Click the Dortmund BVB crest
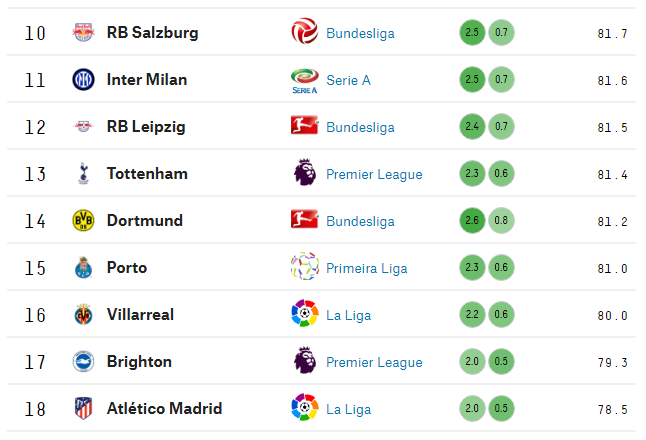 click(x=83, y=220)
